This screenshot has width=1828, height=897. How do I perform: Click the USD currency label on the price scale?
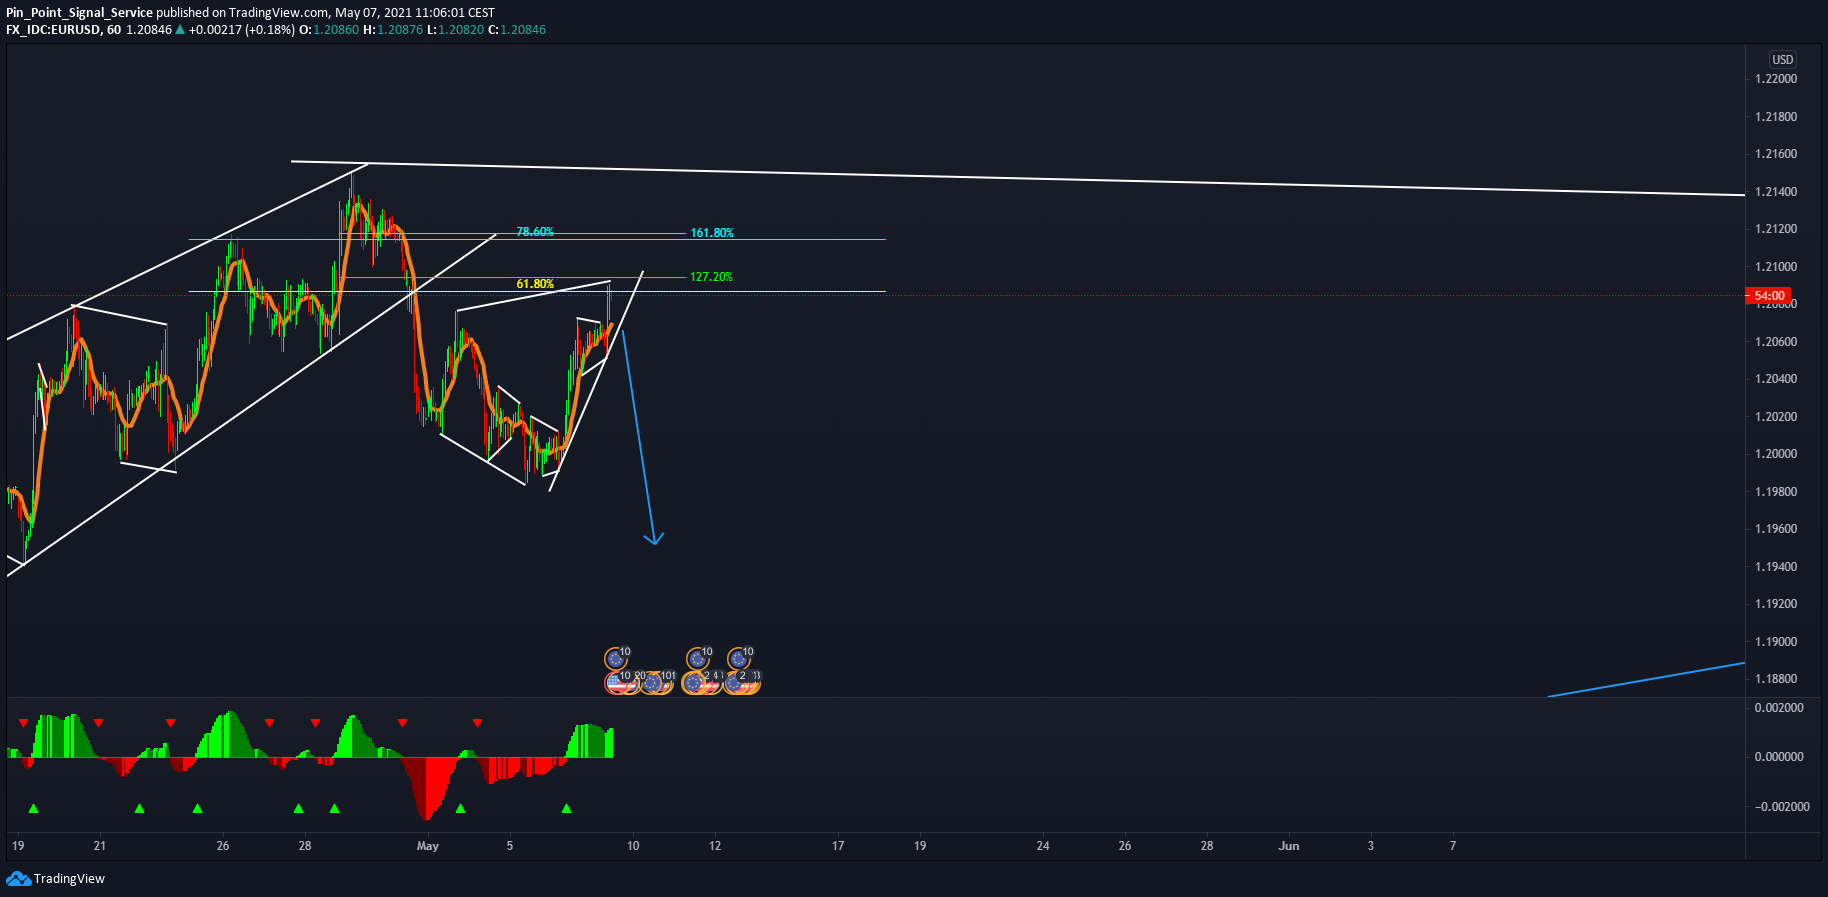[x=1783, y=59]
